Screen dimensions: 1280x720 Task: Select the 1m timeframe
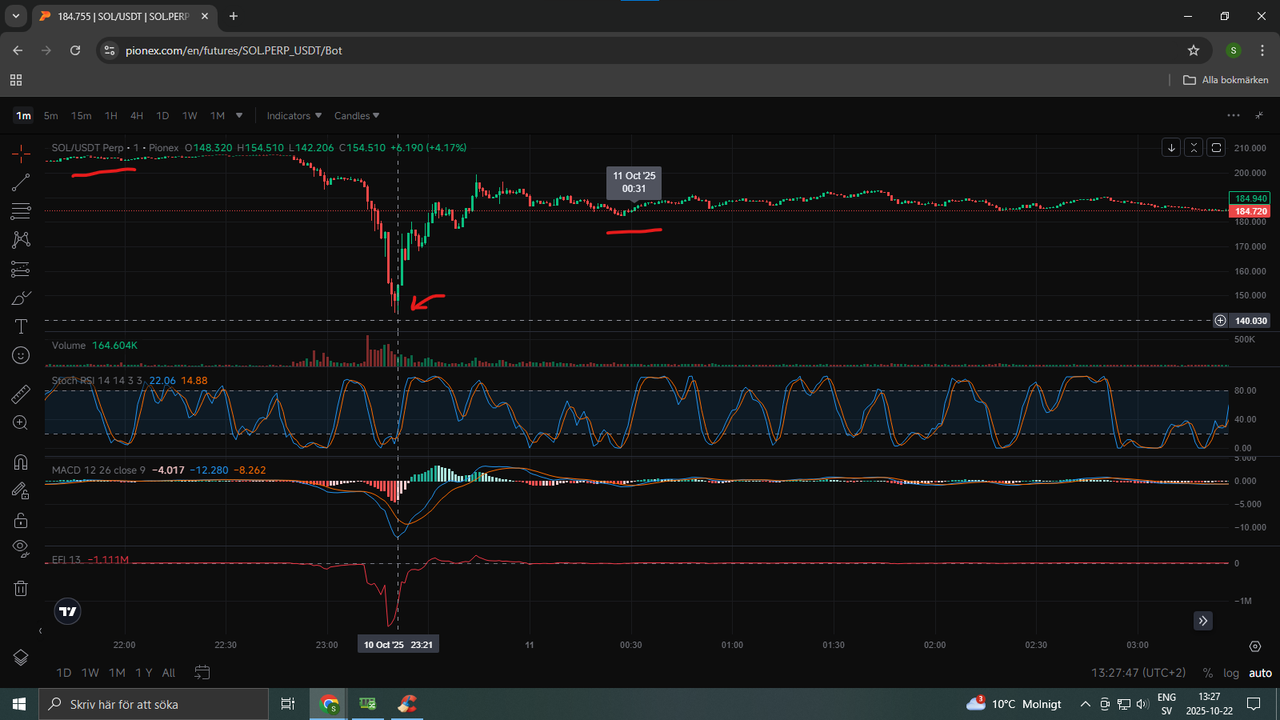(x=23, y=116)
